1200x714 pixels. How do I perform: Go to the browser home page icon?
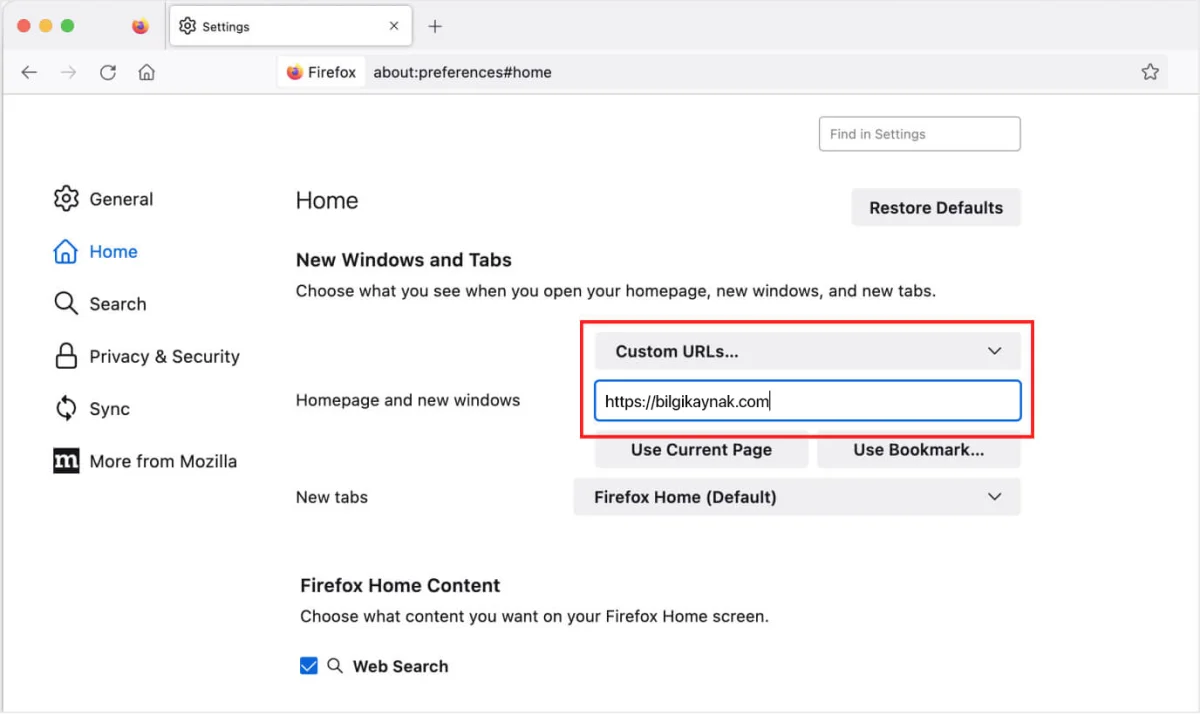(147, 72)
